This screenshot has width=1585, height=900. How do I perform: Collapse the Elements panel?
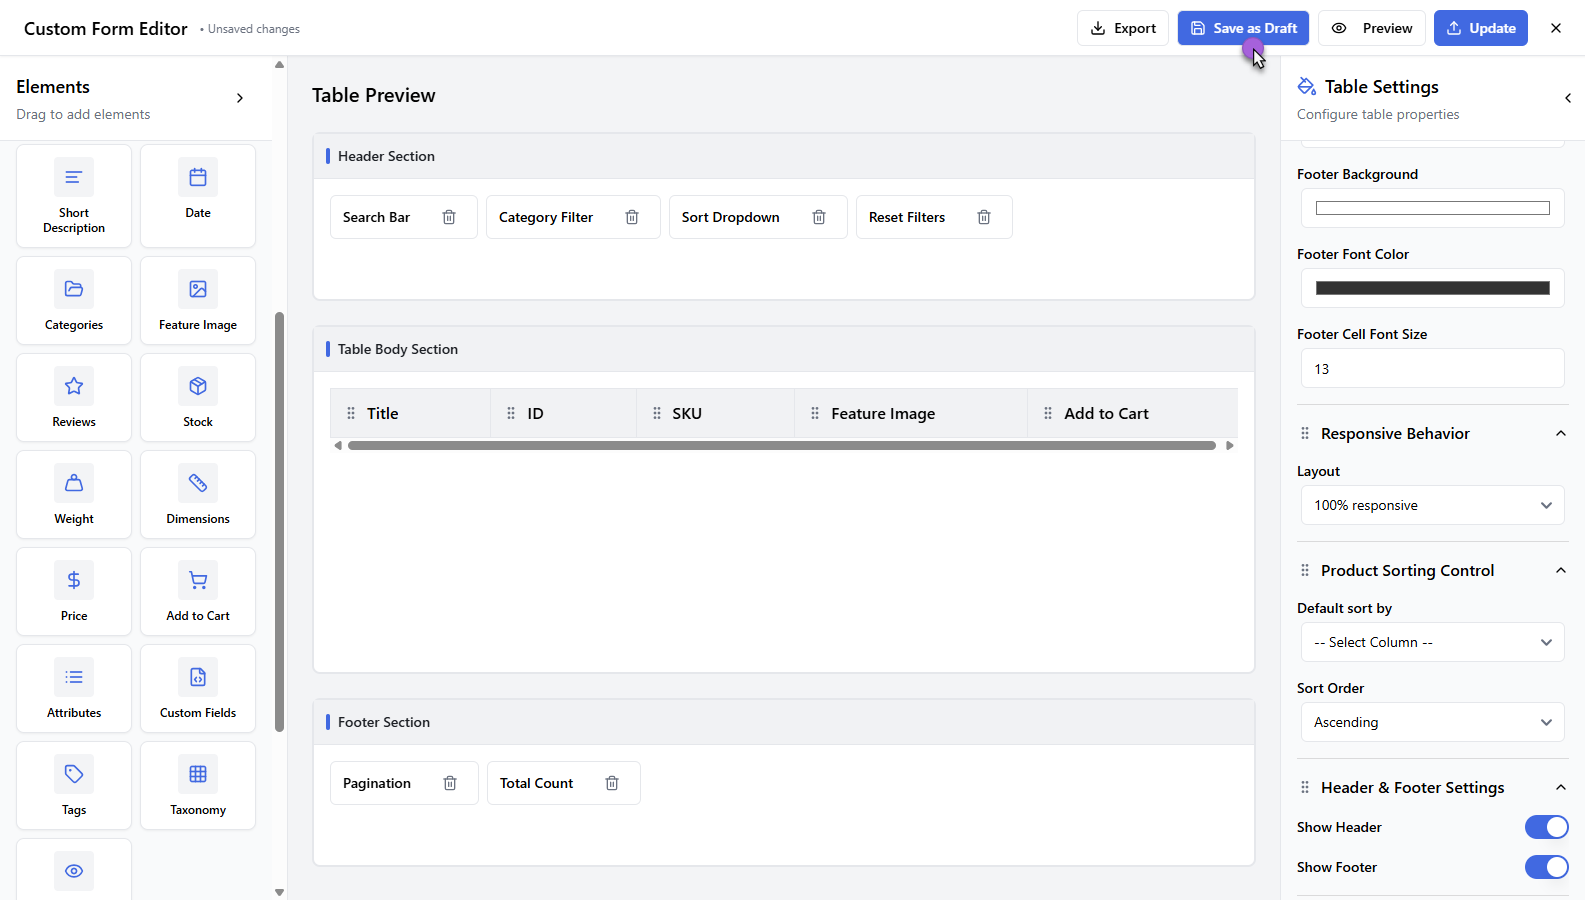click(x=240, y=98)
